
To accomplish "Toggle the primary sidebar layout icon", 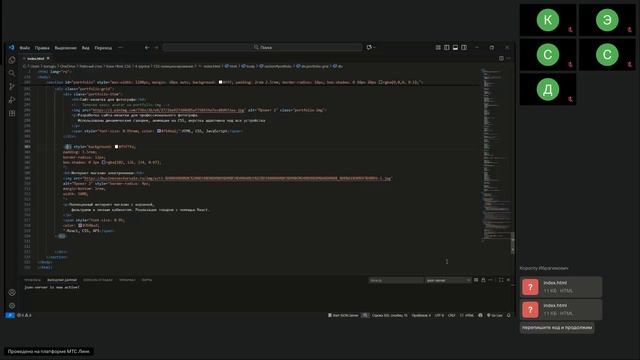I will point(447,47).
